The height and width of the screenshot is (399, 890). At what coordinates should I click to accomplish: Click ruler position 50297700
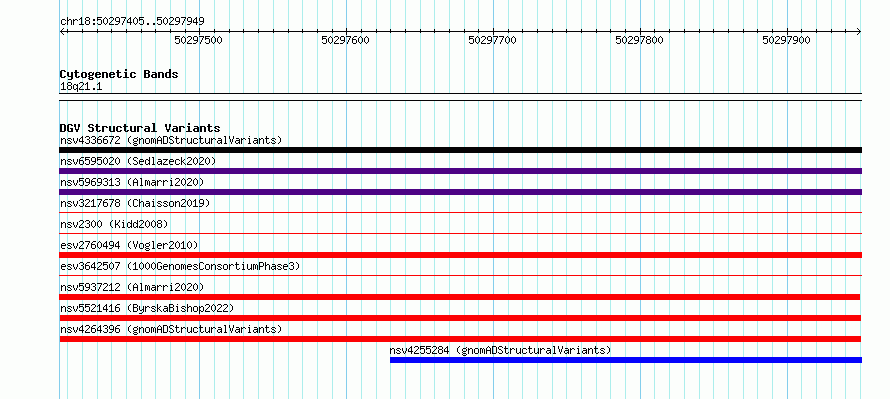[493, 40]
